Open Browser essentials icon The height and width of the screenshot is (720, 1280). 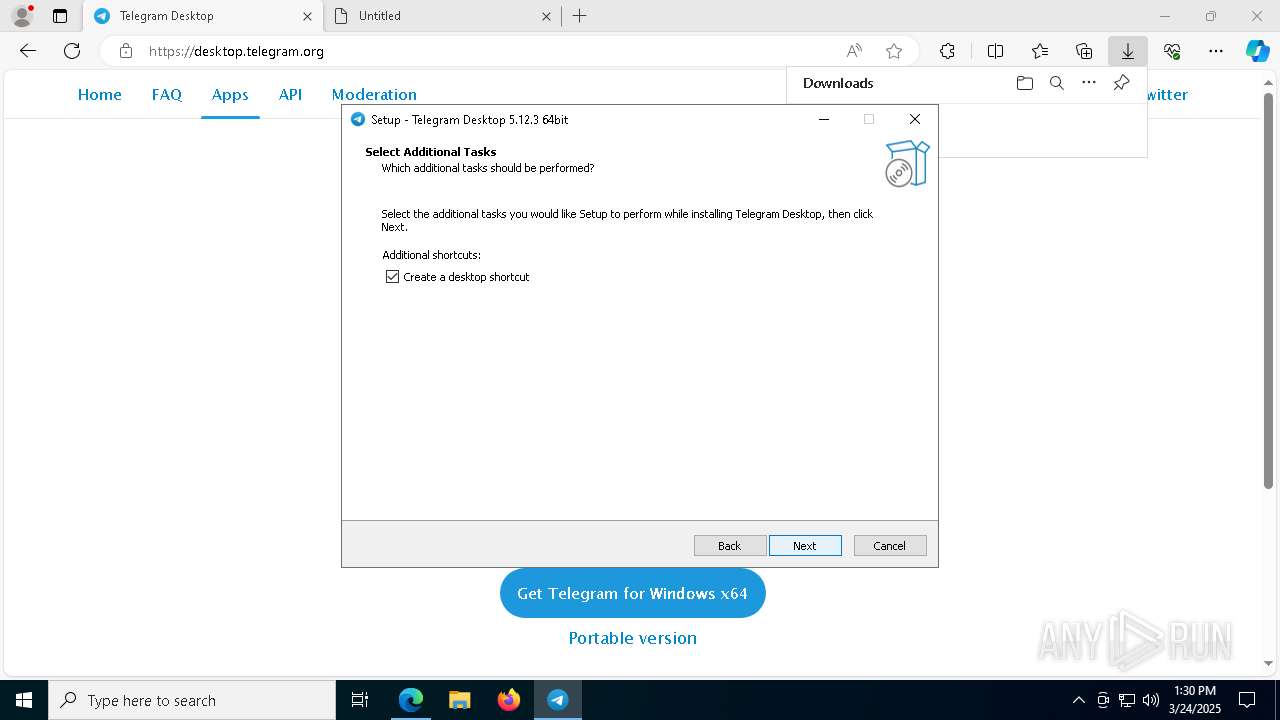[1172, 51]
